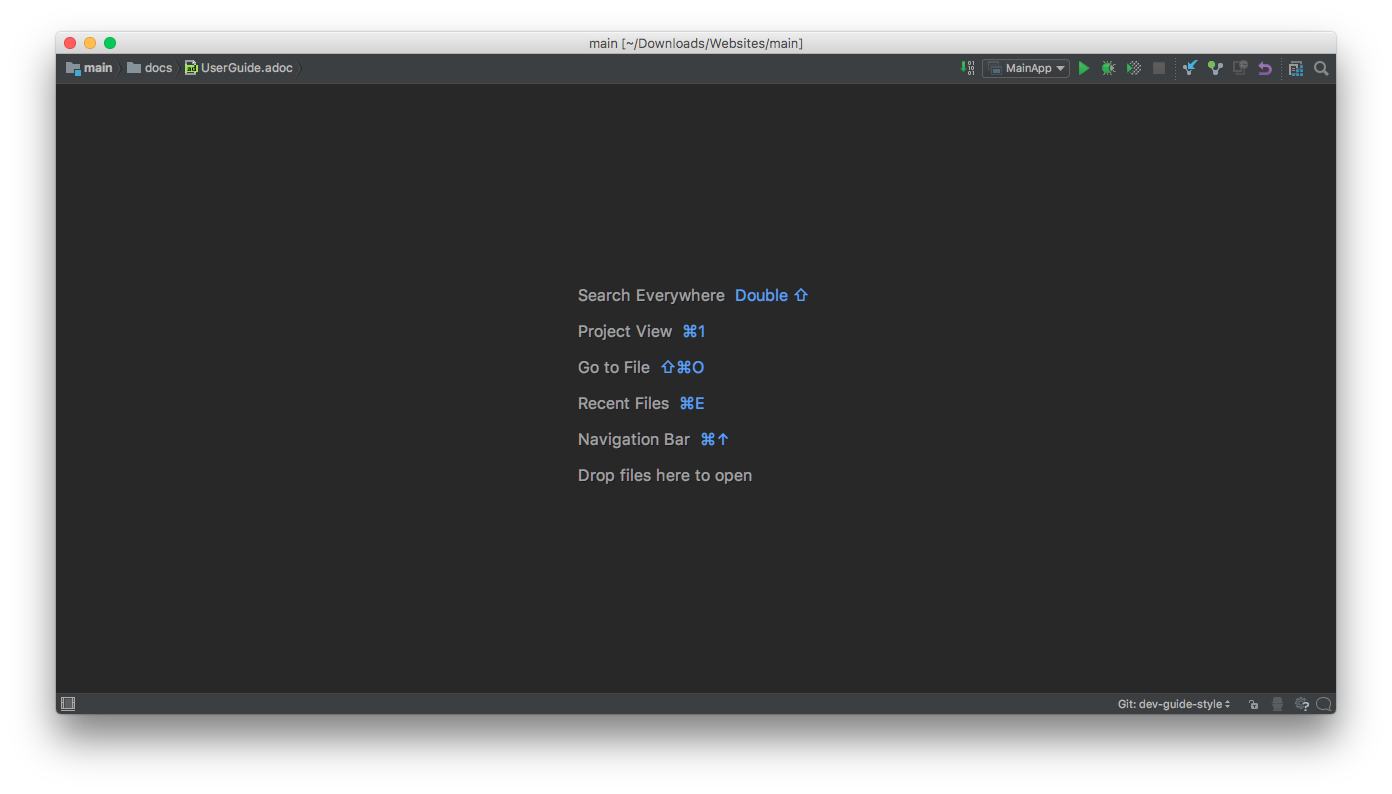This screenshot has height=794, width=1392.
Task: Commit changes with the green VCS icon
Action: click(x=1215, y=68)
